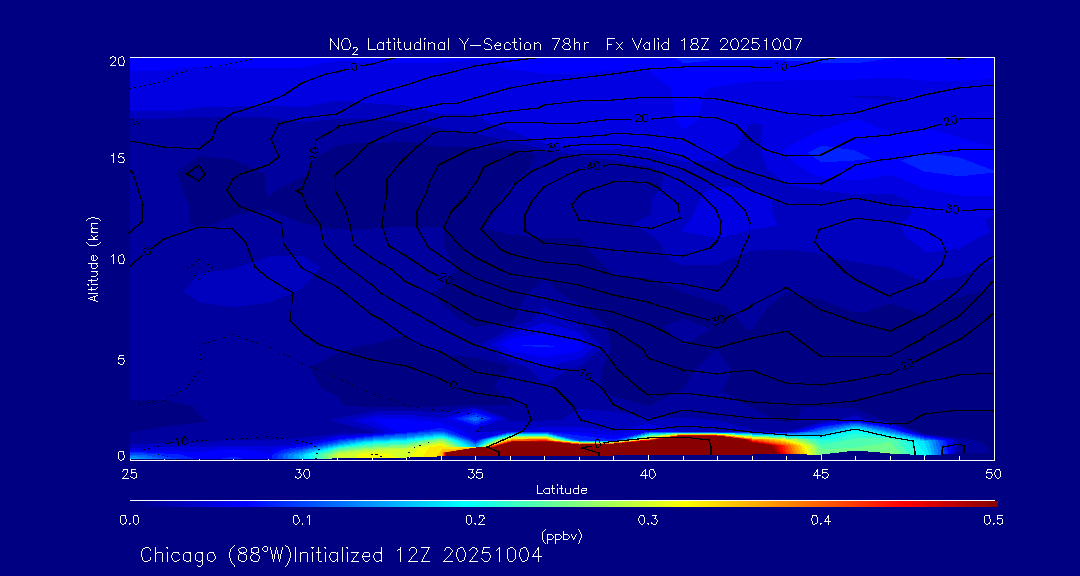The height and width of the screenshot is (576, 1080).
Task: Click latitude axis tick label 25
Action: tap(129, 474)
